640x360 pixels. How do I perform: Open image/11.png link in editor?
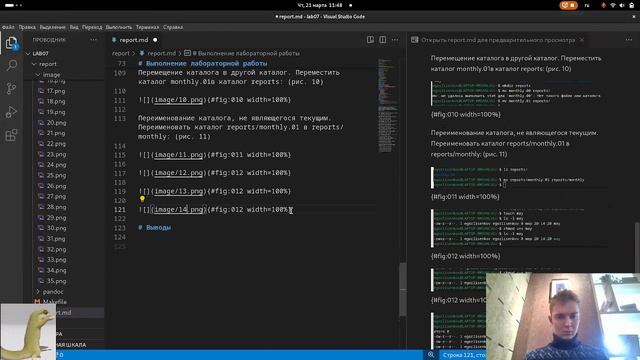pyautogui.click(x=178, y=155)
